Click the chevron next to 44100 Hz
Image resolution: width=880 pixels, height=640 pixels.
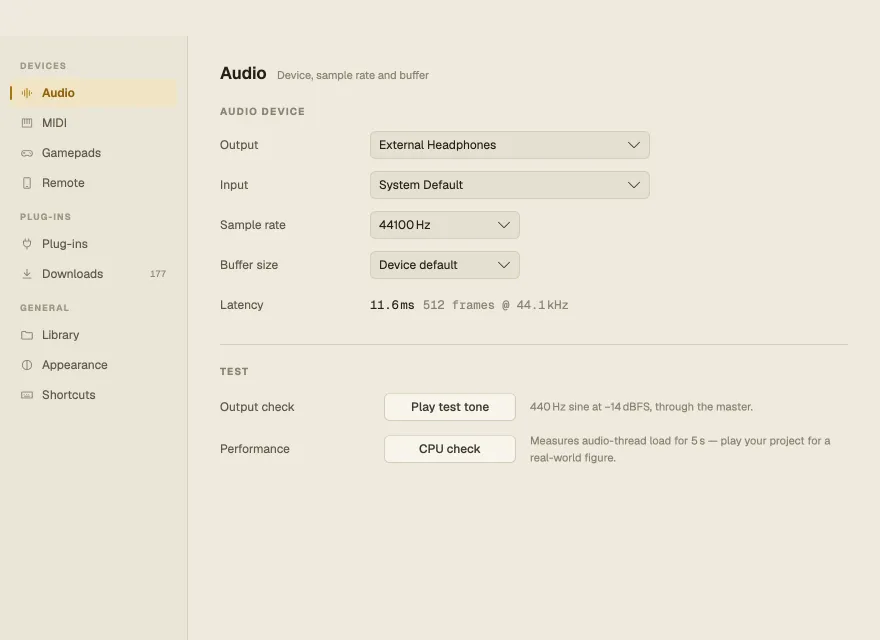tap(503, 225)
